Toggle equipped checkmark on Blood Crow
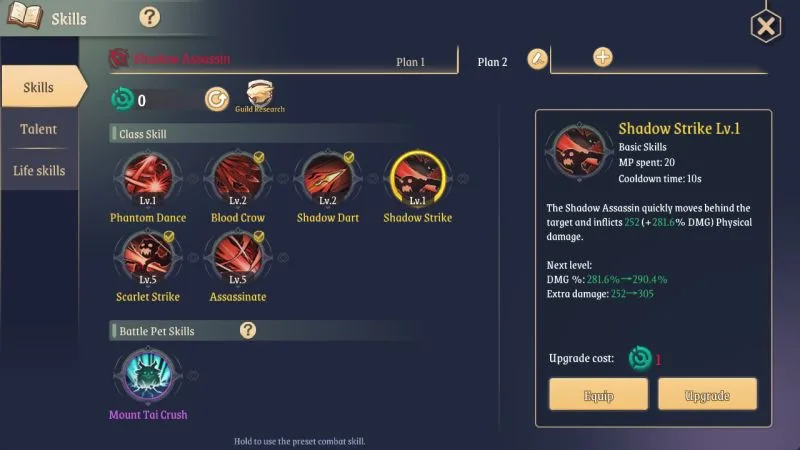 point(259,157)
